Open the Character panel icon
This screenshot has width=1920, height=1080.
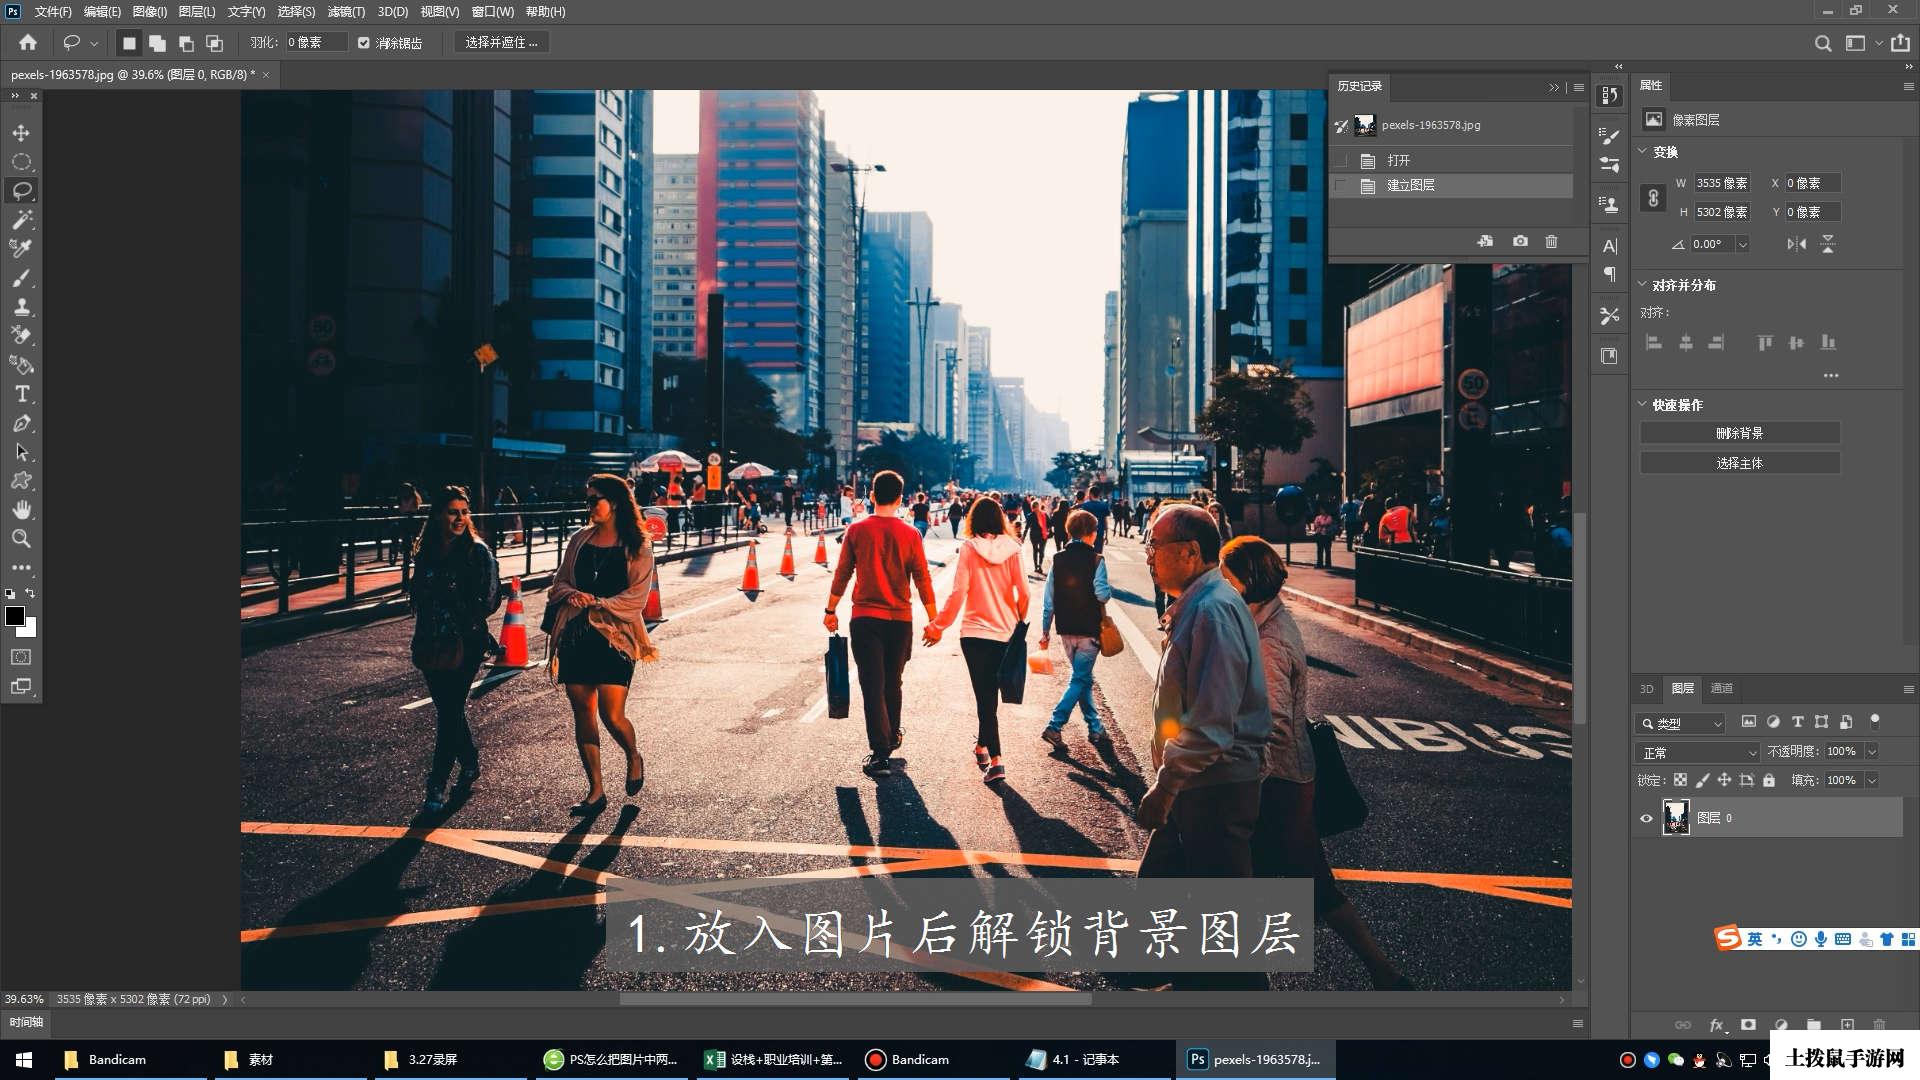(x=1609, y=246)
